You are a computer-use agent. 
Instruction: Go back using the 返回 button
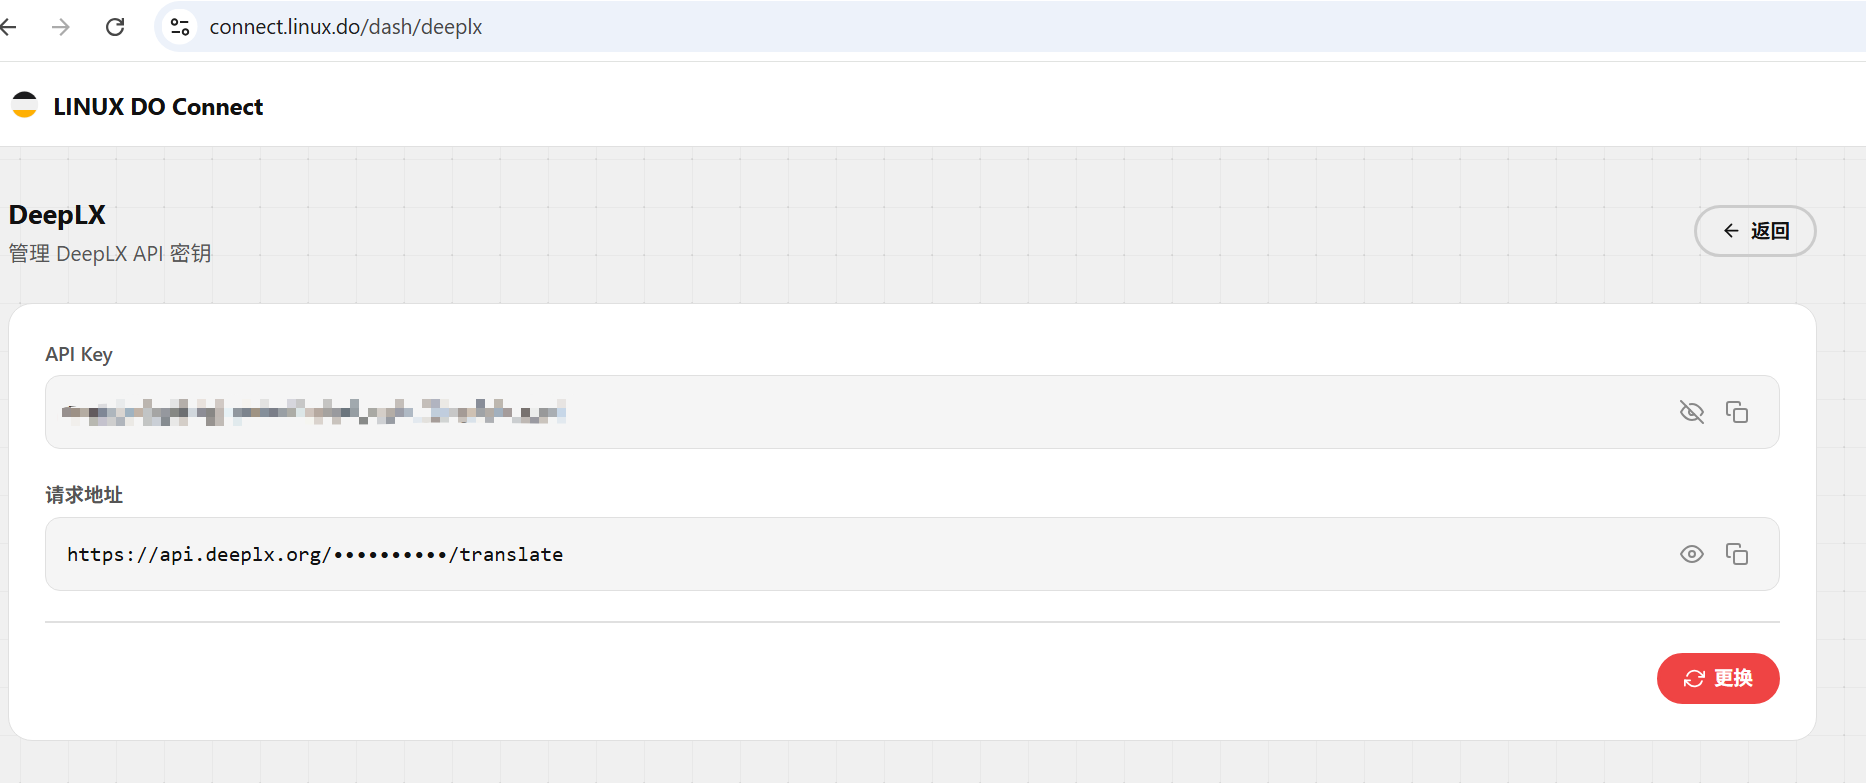click(1755, 231)
